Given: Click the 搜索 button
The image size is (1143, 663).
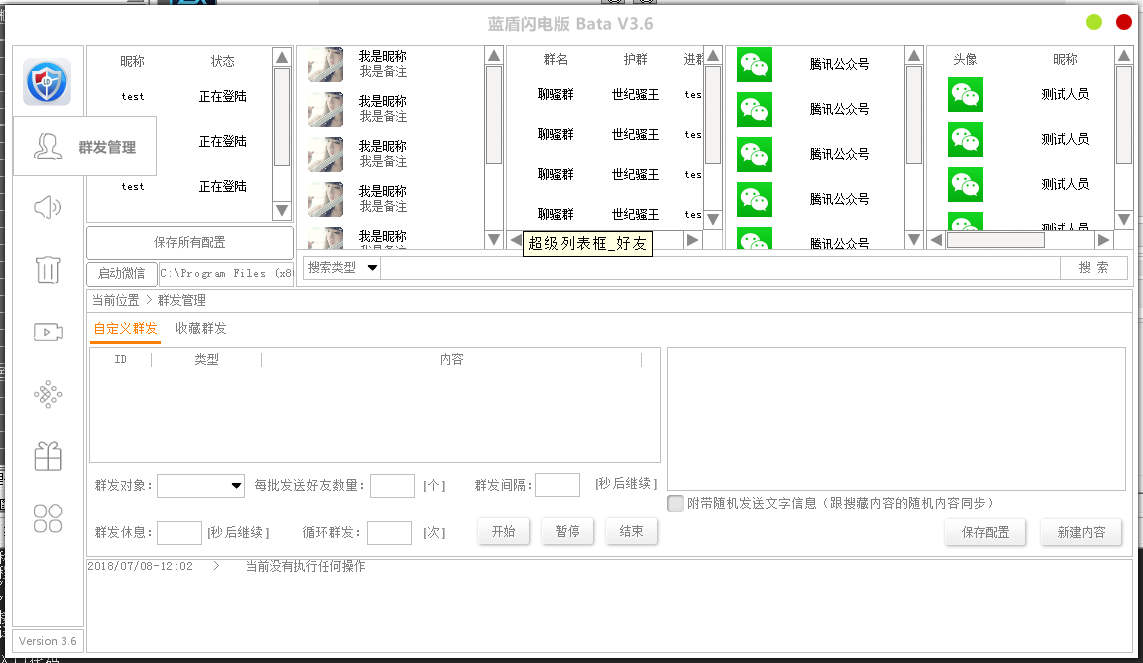Looking at the screenshot, I should pyautogui.click(x=1093, y=267).
